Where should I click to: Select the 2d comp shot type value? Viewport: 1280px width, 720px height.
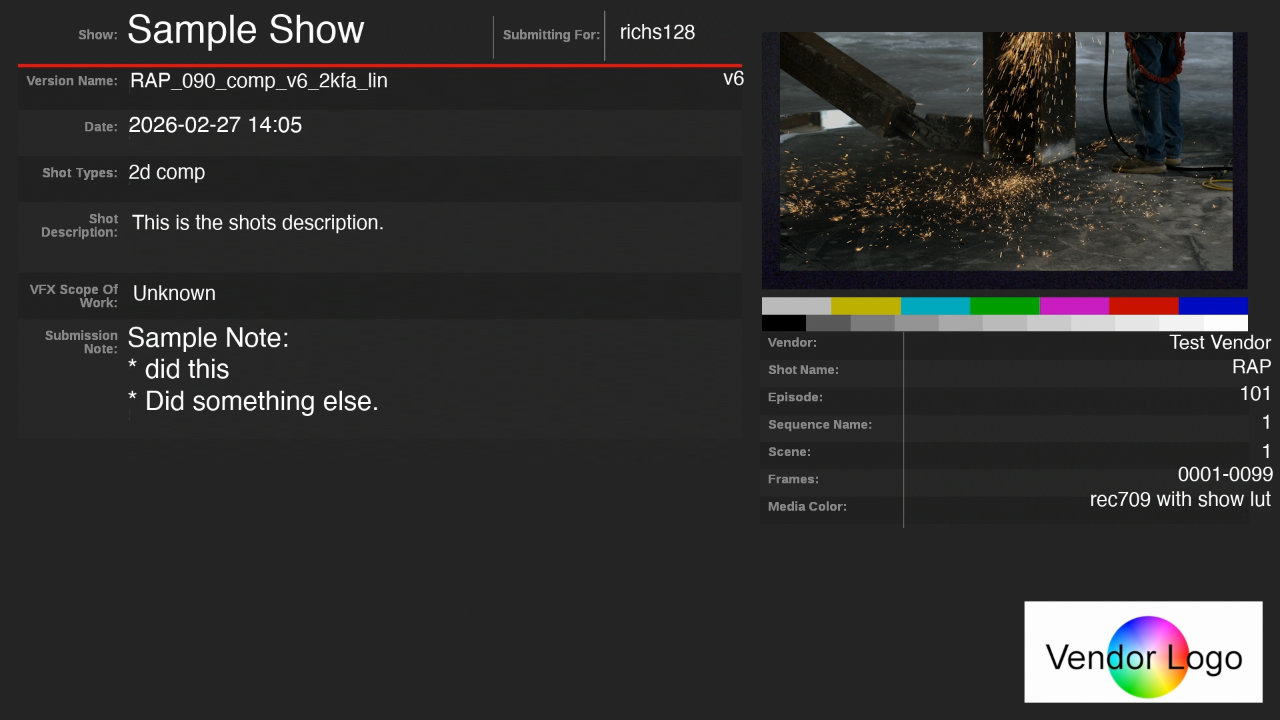click(167, 172)
